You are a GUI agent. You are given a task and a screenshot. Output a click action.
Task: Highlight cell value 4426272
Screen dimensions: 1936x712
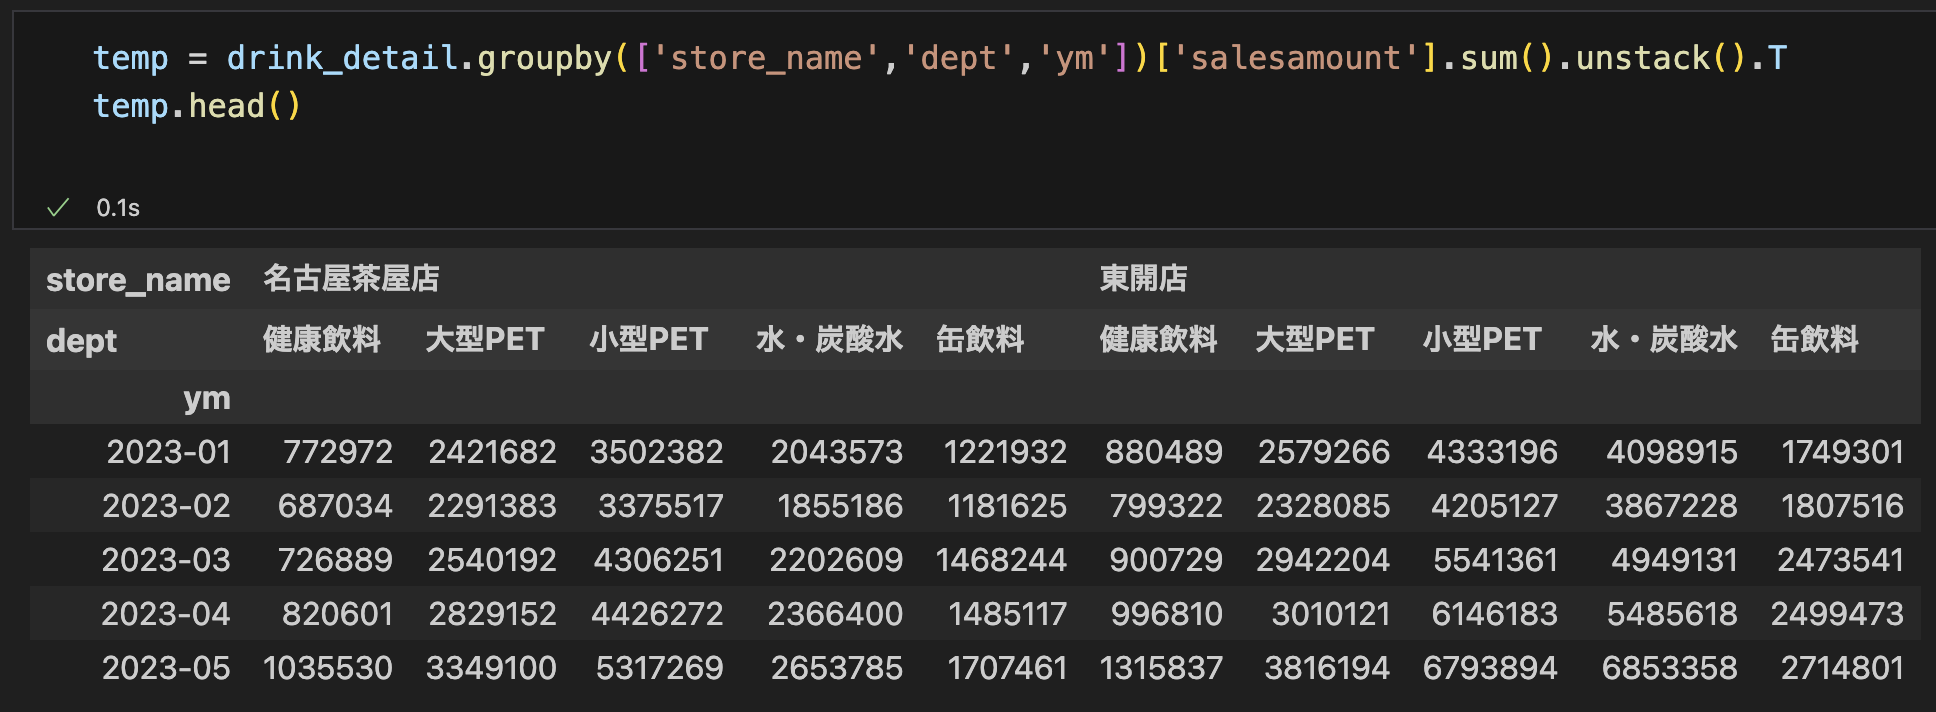[x=657, y=614]
